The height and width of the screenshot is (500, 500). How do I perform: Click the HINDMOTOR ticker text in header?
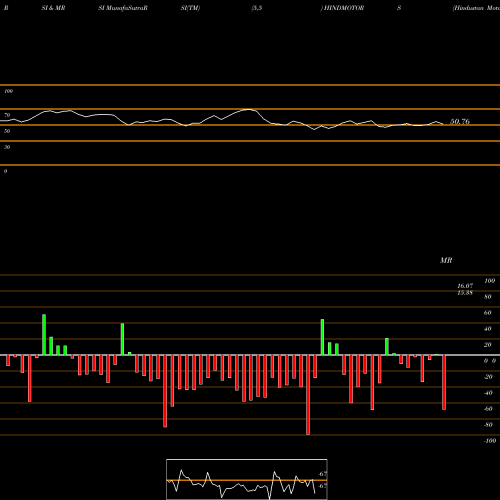344,8
